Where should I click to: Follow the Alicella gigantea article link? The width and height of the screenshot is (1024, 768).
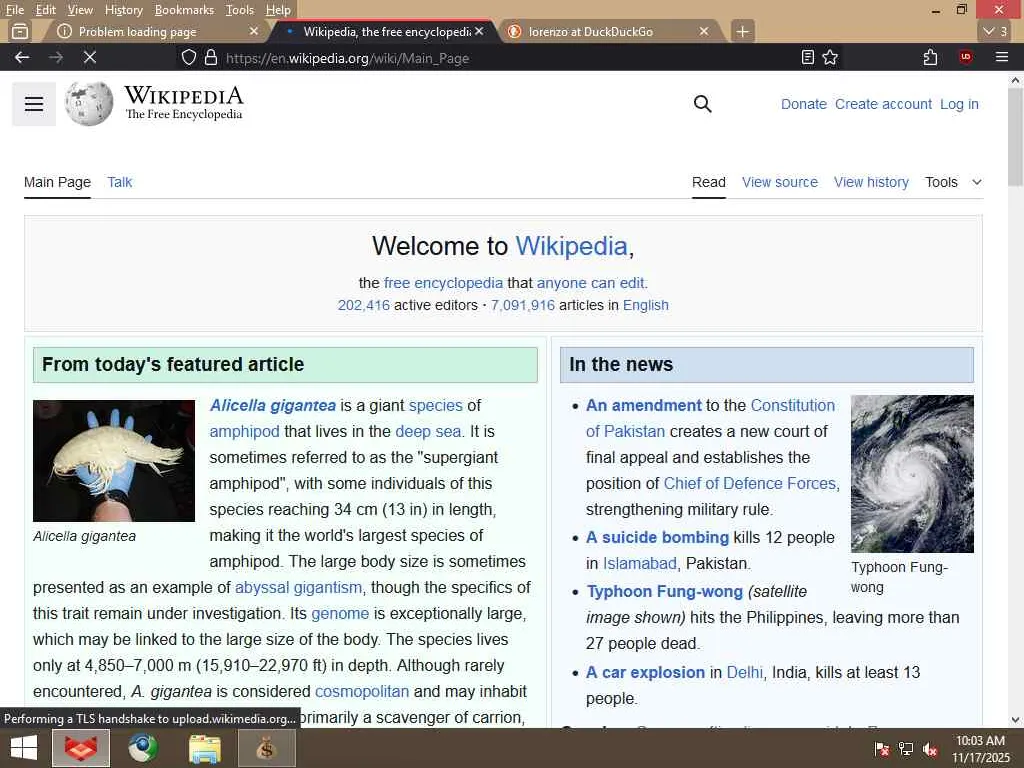(x=272, y=406)
